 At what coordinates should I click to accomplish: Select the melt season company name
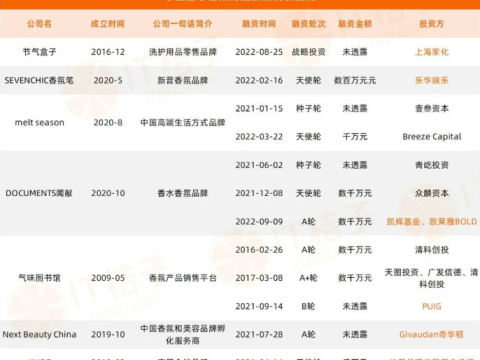coord(39,123)
